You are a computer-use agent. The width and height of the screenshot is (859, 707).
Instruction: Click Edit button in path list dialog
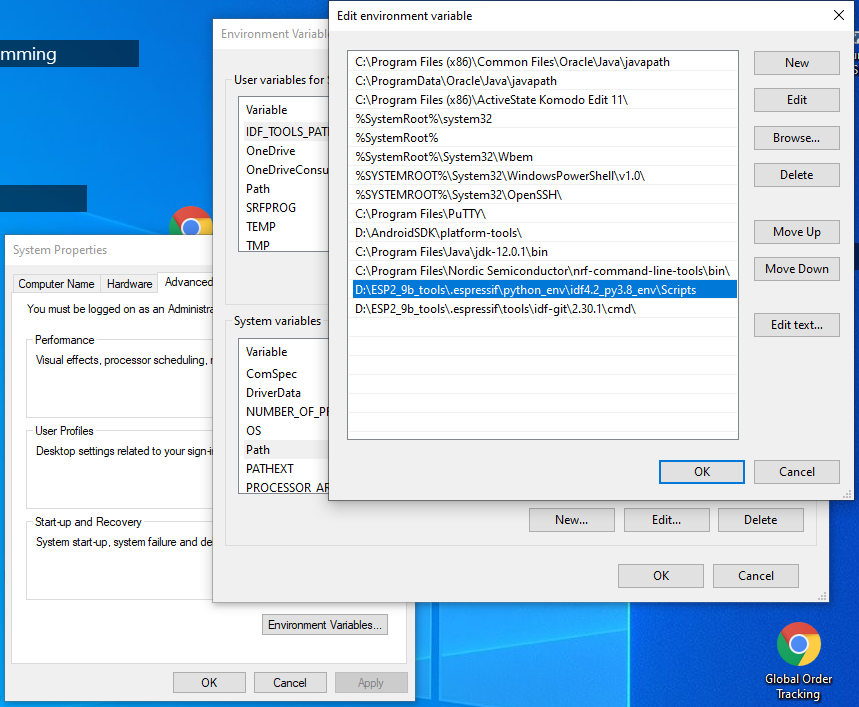tap(797, 100)
